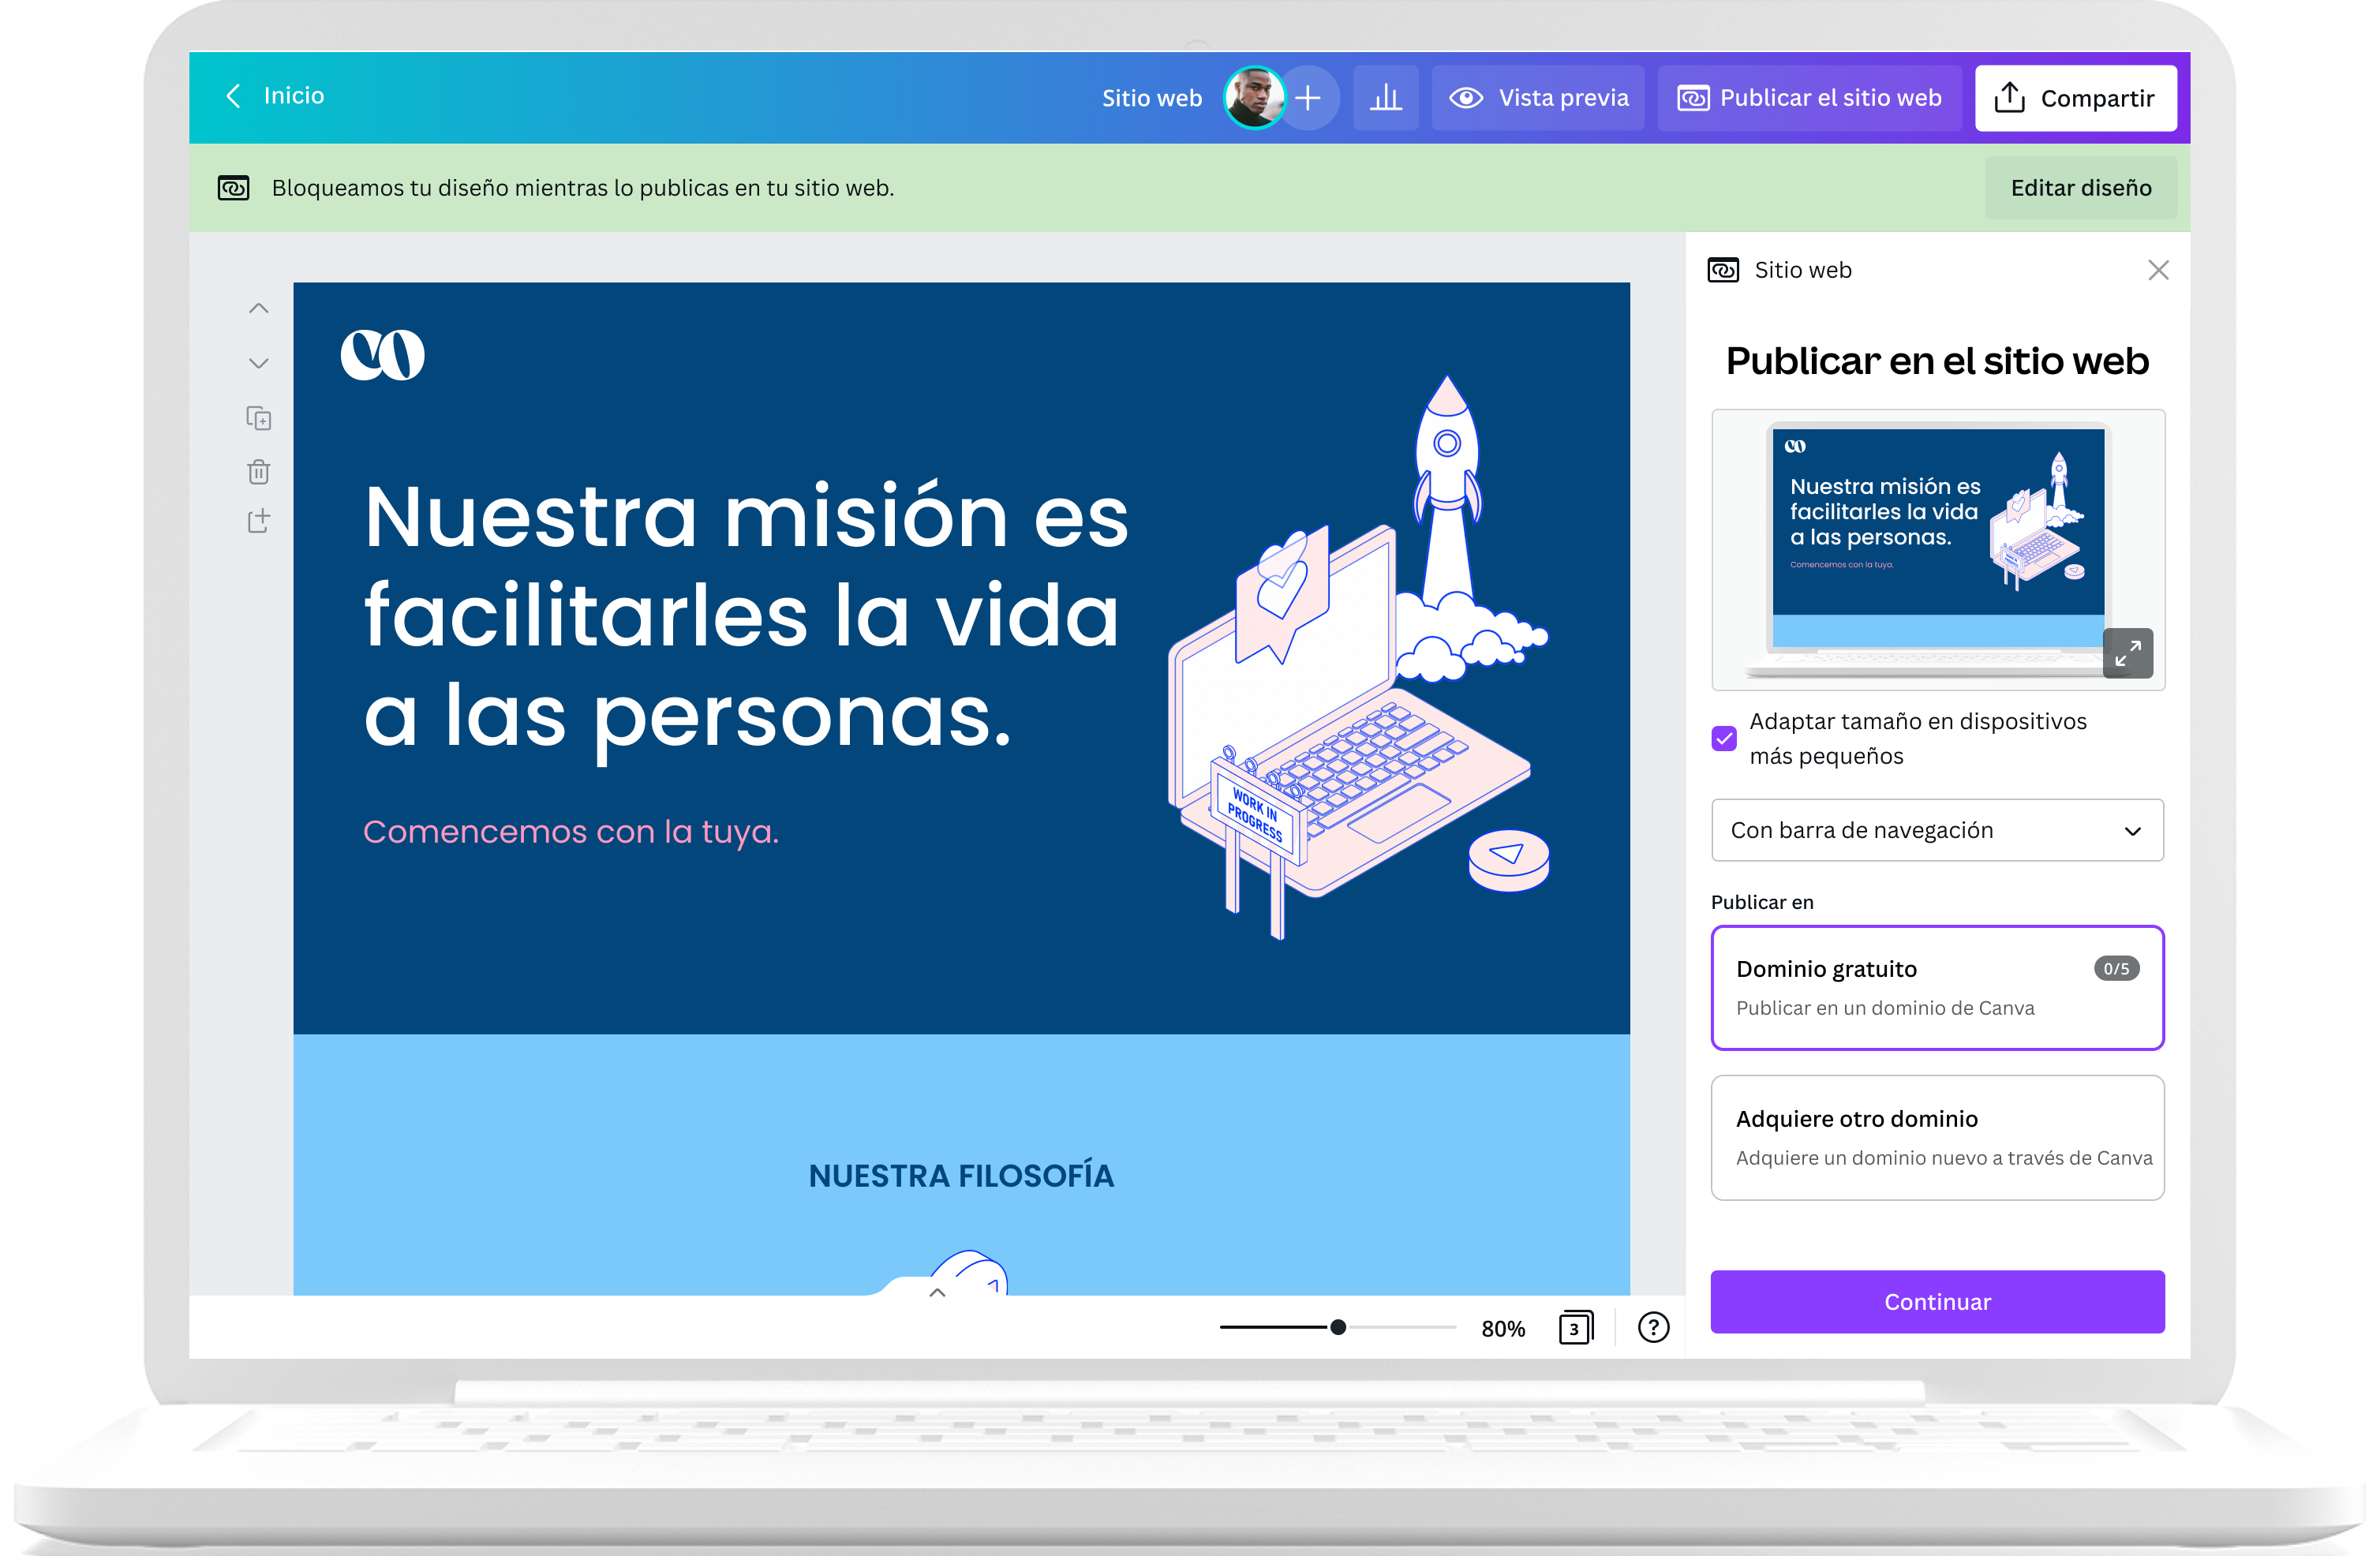Delete the current page
2380x1556 pixels.
coord(258,471)
